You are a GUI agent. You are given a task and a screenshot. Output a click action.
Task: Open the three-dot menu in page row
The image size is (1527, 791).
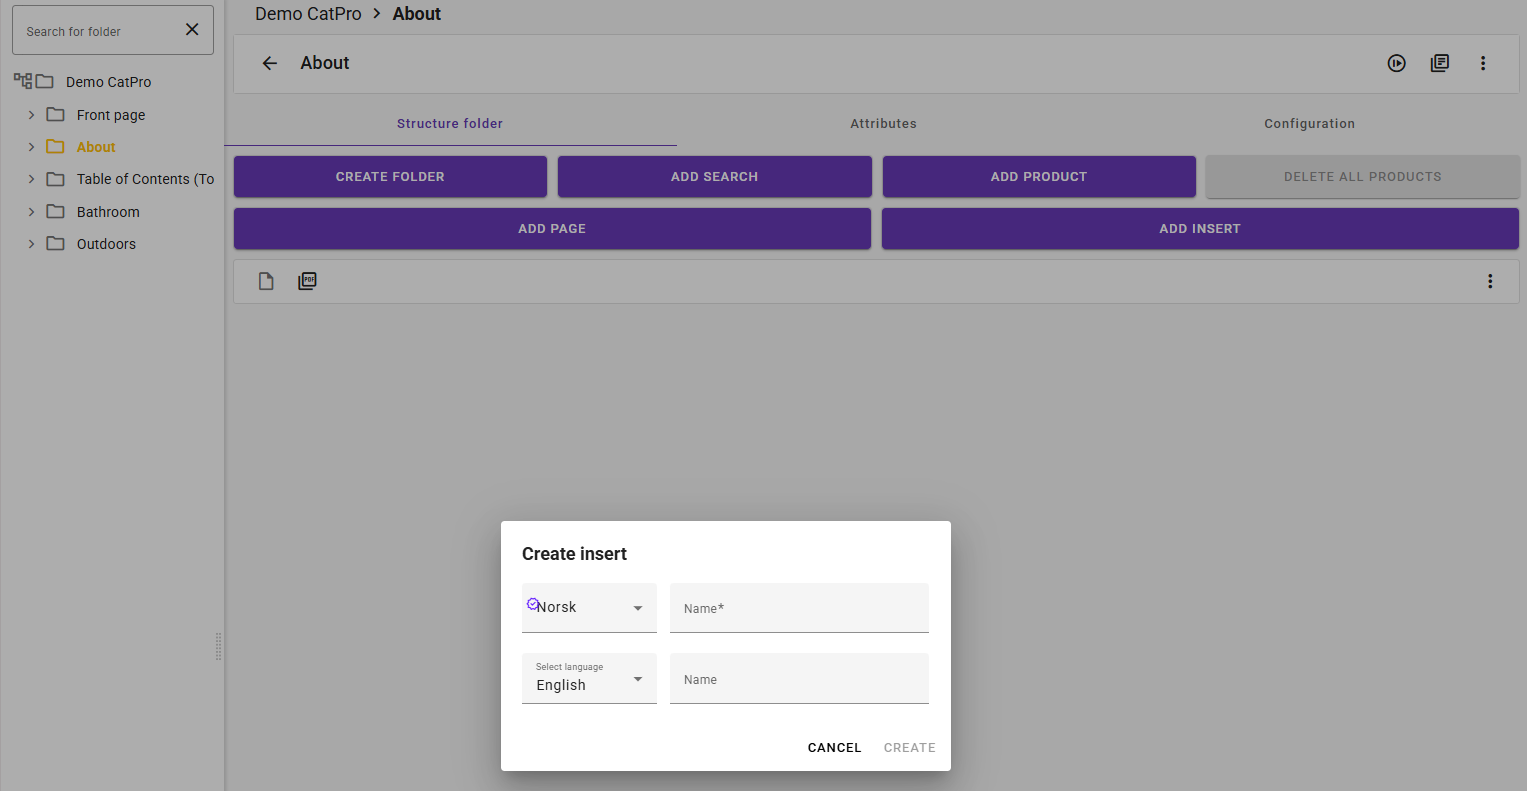click(1489, 281)
